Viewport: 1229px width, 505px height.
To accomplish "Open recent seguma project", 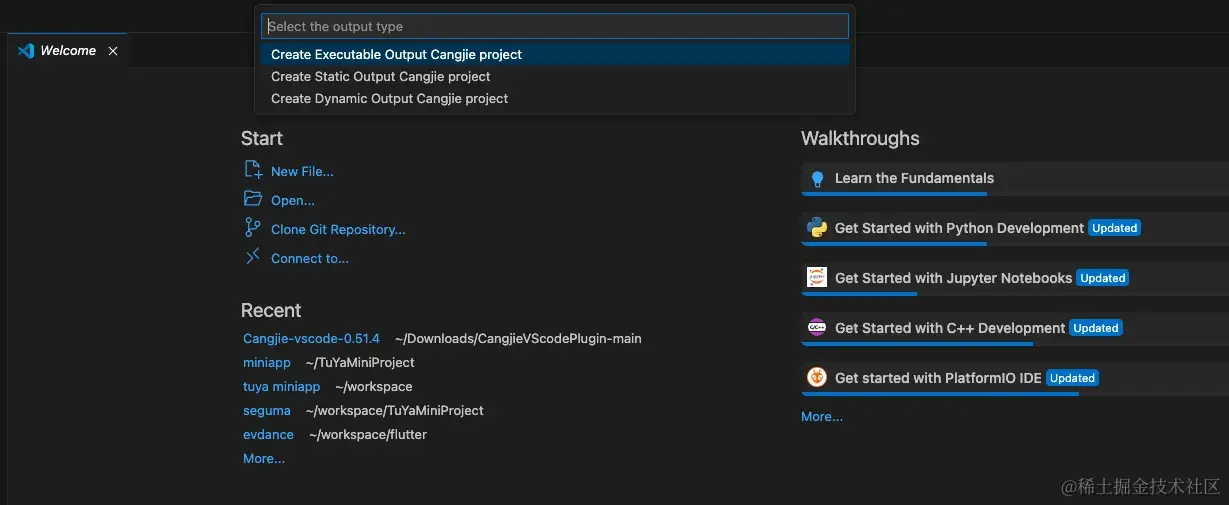I will (267, 411).
